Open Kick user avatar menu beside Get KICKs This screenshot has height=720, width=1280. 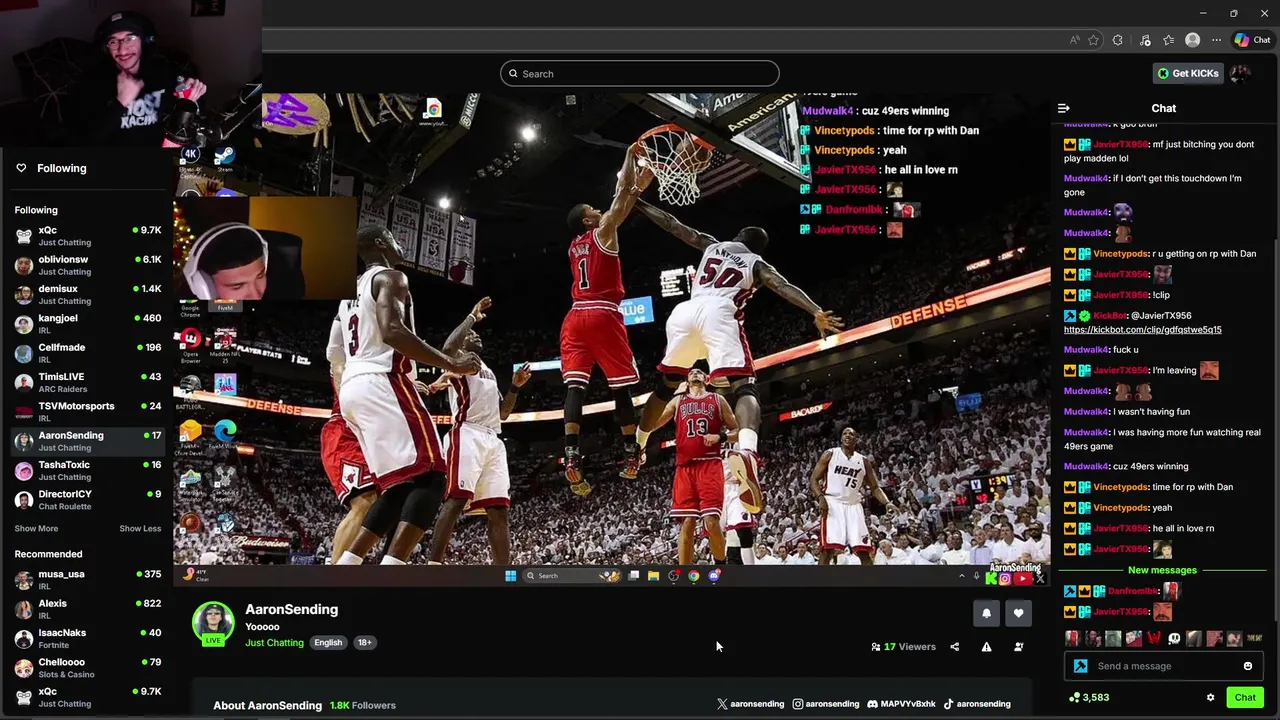(1240, 73)
